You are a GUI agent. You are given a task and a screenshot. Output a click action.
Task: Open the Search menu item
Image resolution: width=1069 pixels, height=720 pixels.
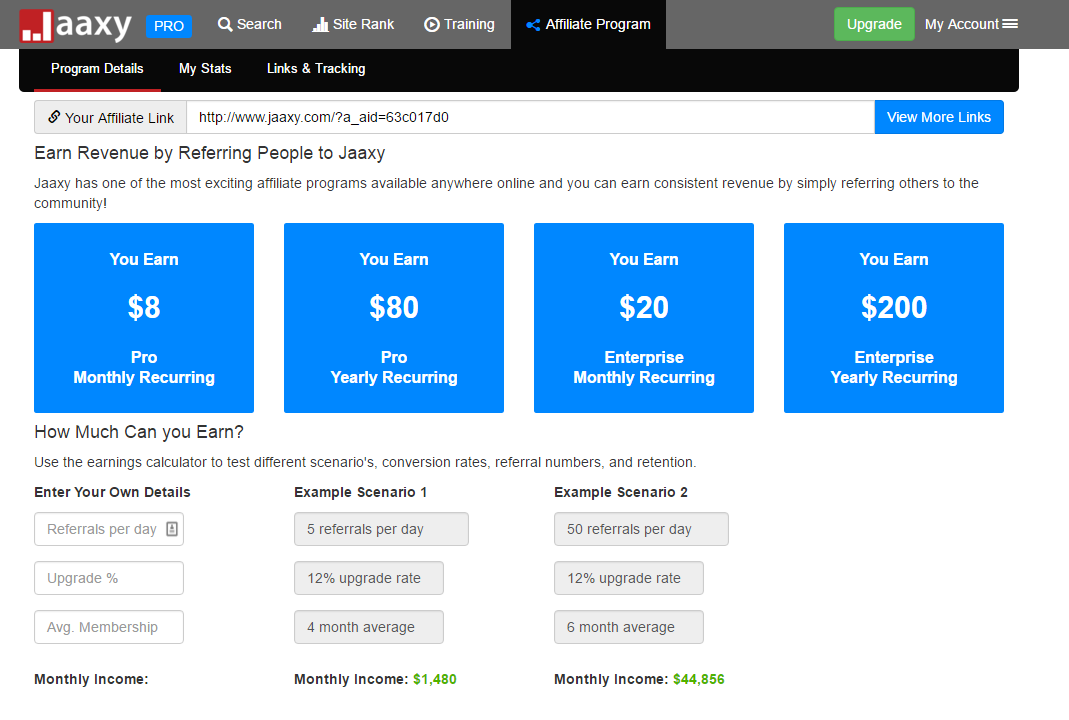coord(250,25)
